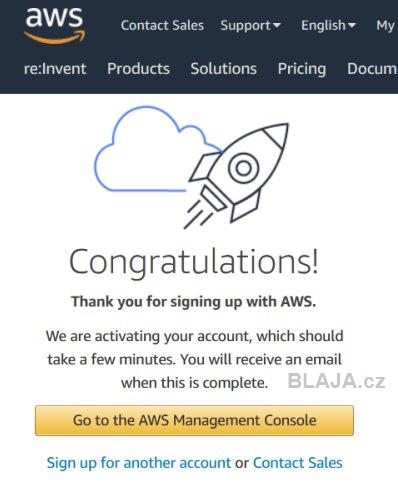Expand the English language selector
398x489 pixels.
328,26
